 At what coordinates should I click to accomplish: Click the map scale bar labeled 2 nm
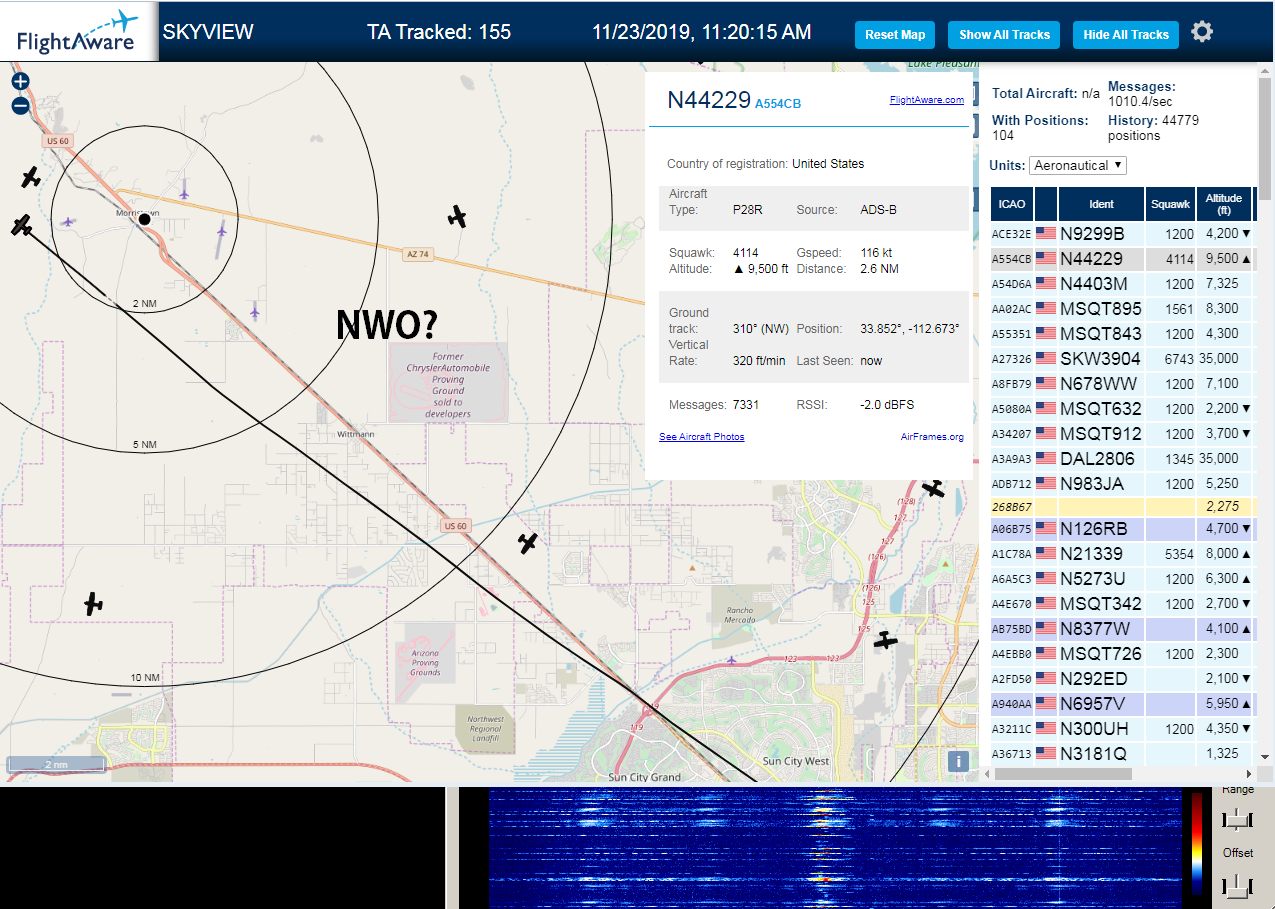pyautogui.click(x=56, y=764)
